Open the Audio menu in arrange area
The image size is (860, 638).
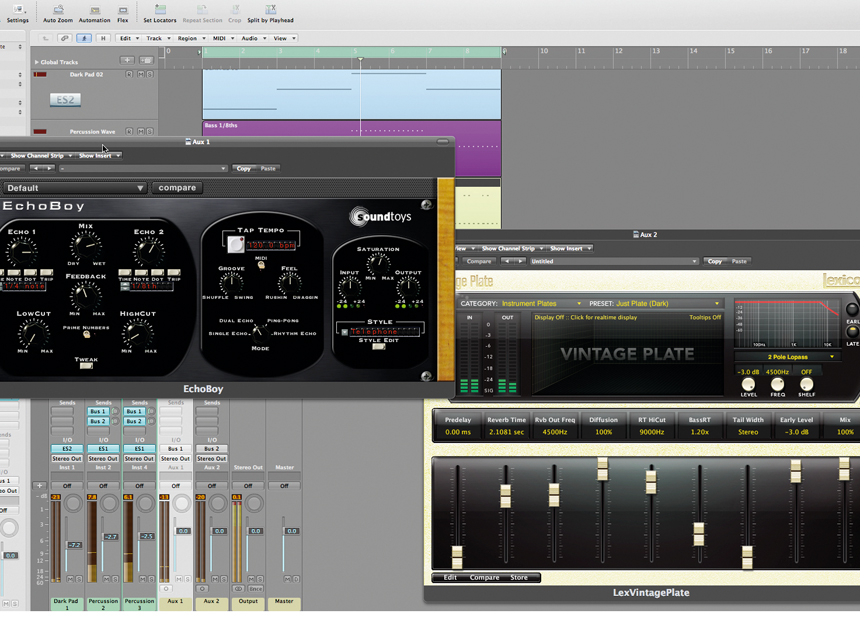[x=251, y=38]
